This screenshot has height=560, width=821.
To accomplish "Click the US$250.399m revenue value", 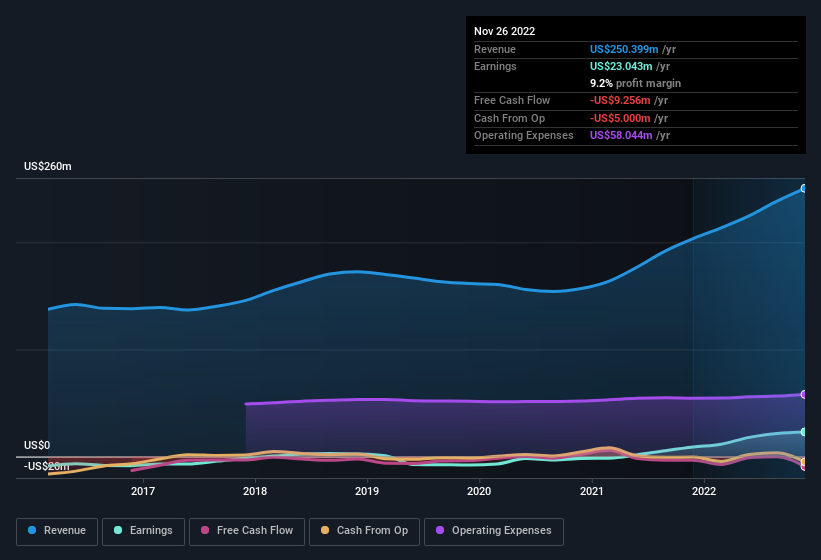I will click(624, 49).
